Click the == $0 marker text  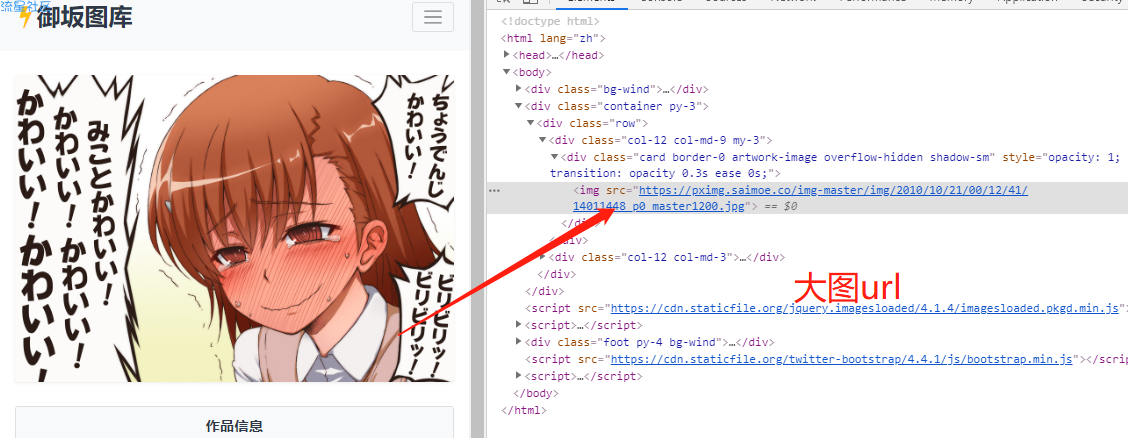coord(781,206)
